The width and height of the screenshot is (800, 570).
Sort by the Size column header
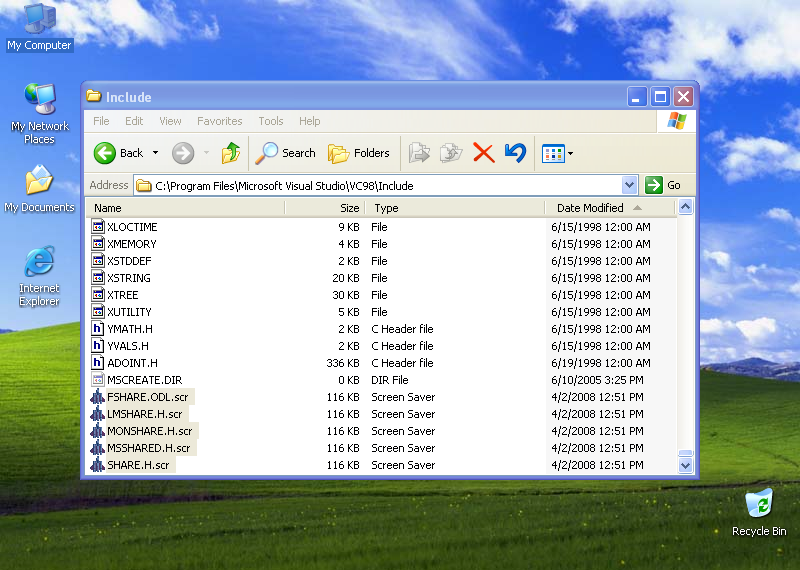pos(324,208)
